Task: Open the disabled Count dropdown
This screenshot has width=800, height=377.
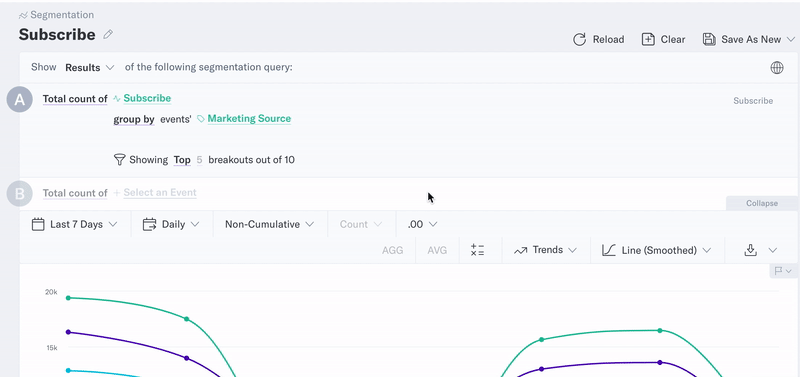Action: point(361,224)
